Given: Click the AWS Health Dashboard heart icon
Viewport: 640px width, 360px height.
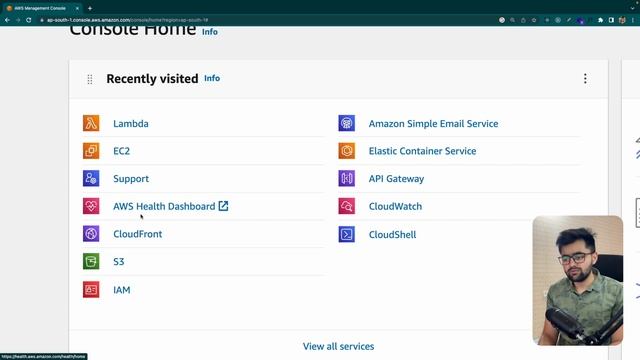Looking at the screenshot, I should pyautogui.click(x=91, y=206).
